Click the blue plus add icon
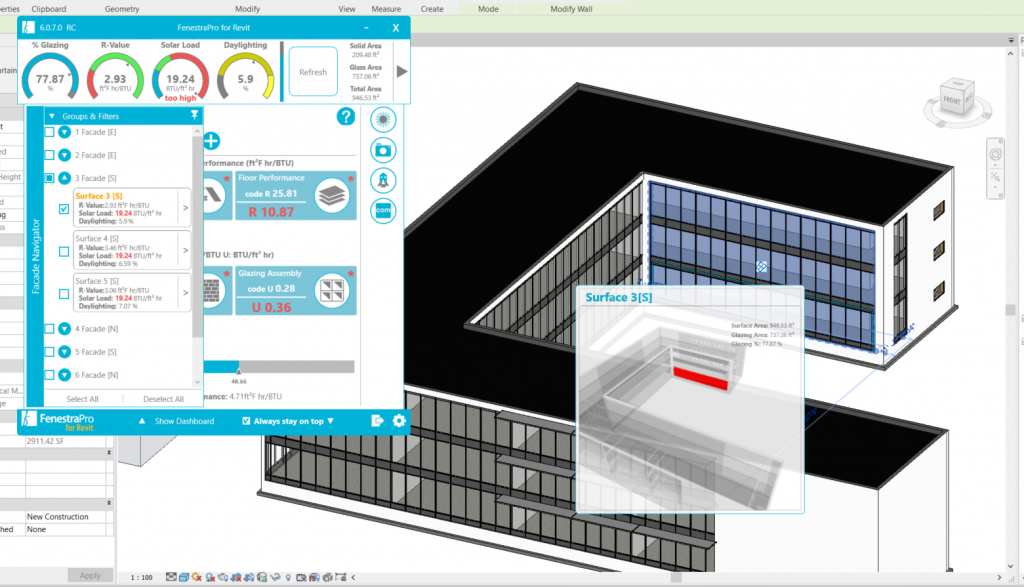The height and width of the screenshot is (587, 1024). coord(211,141)
